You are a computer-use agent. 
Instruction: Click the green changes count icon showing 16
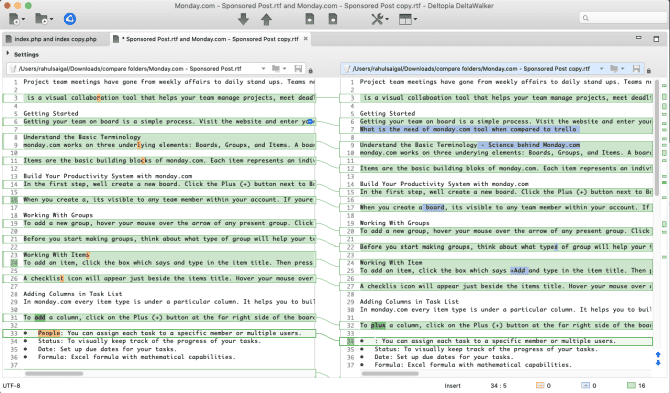click(x=631, y=385)
